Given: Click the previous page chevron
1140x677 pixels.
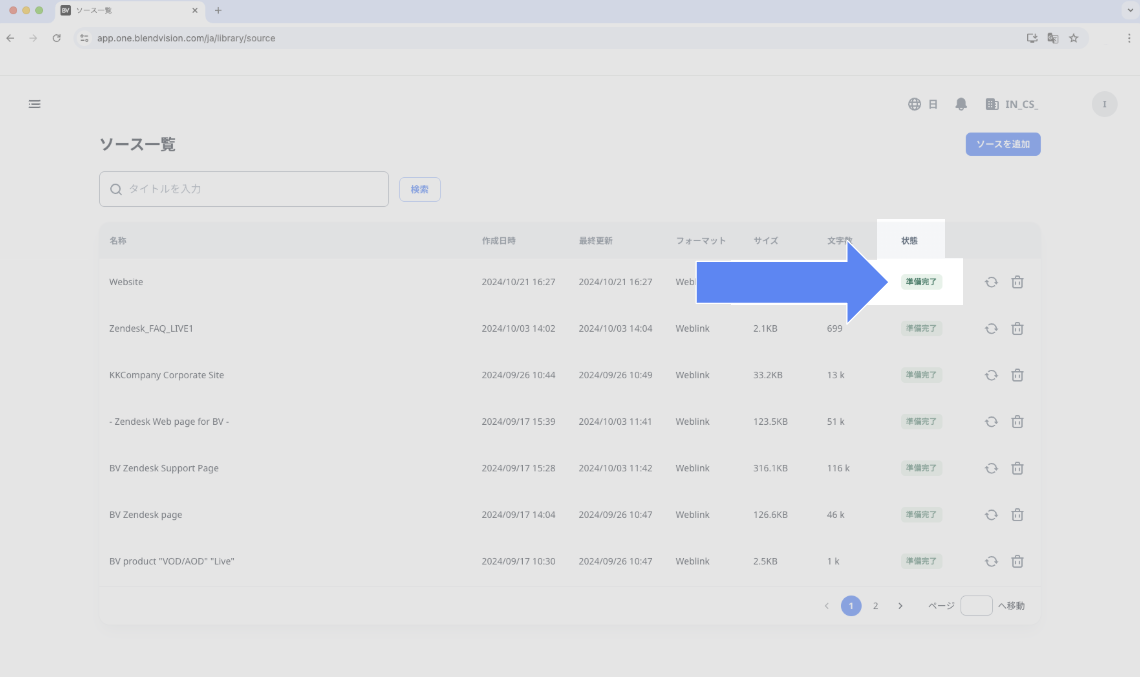Looking at the screenshot, I should point(827,606).
